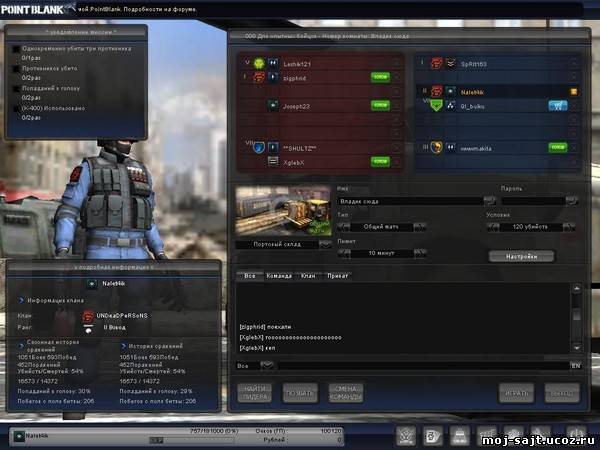
Task: Click the blue status badge on 0l_bulku's row
Action: coord(558,105)
